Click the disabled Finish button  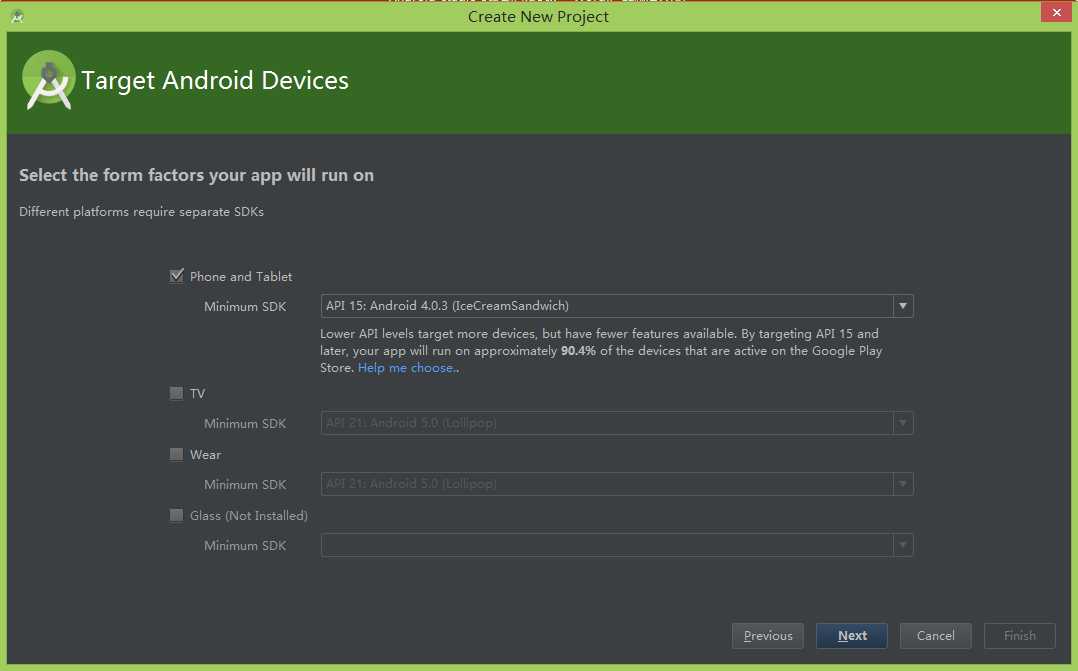point(1020,636)
